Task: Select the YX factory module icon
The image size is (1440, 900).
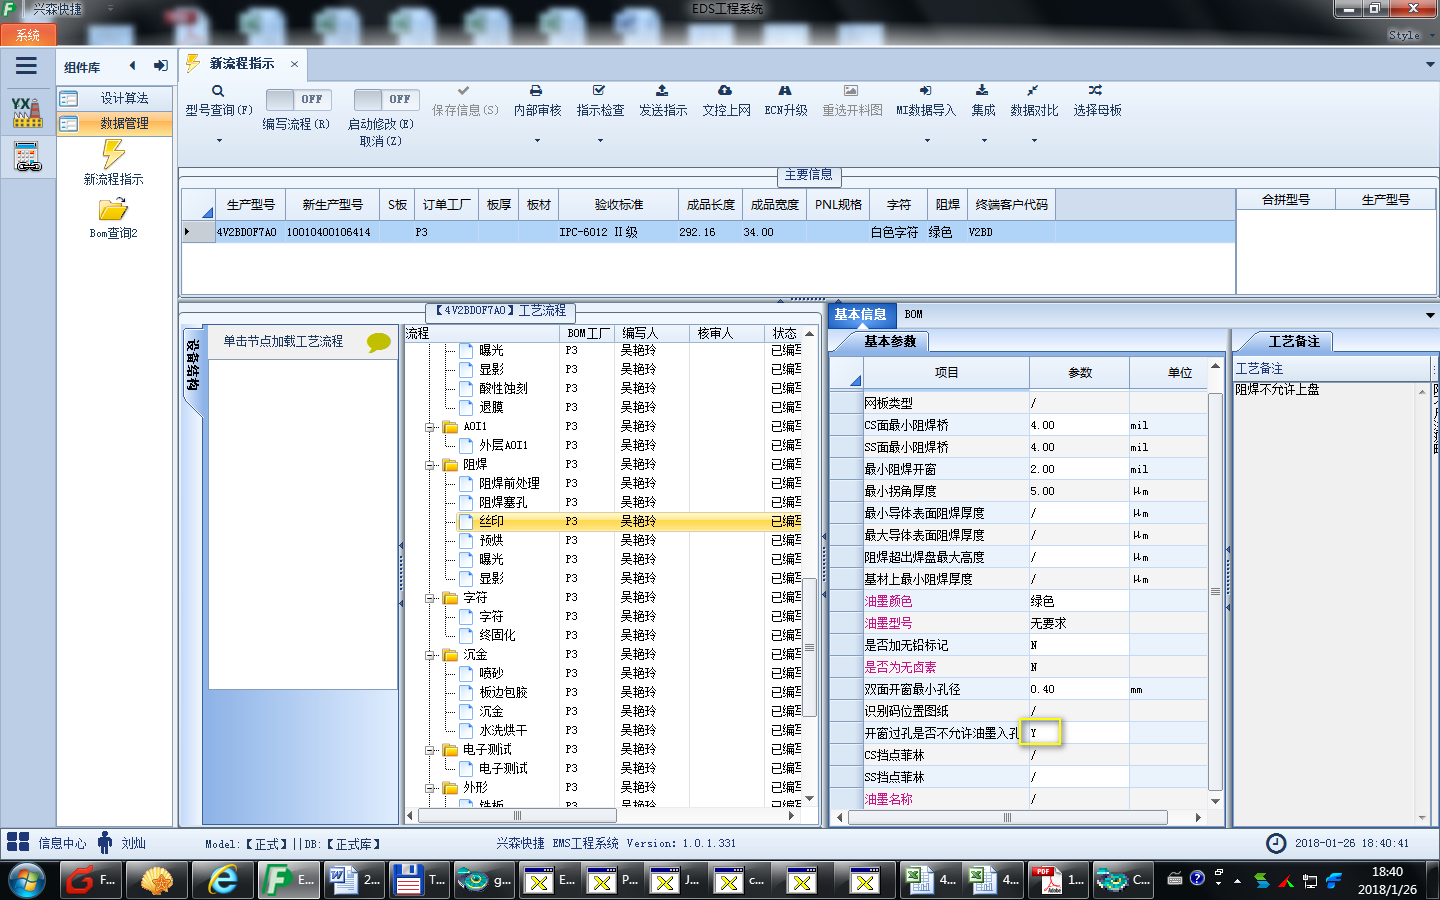Action: pyautogui.click(x=27, y=112)
